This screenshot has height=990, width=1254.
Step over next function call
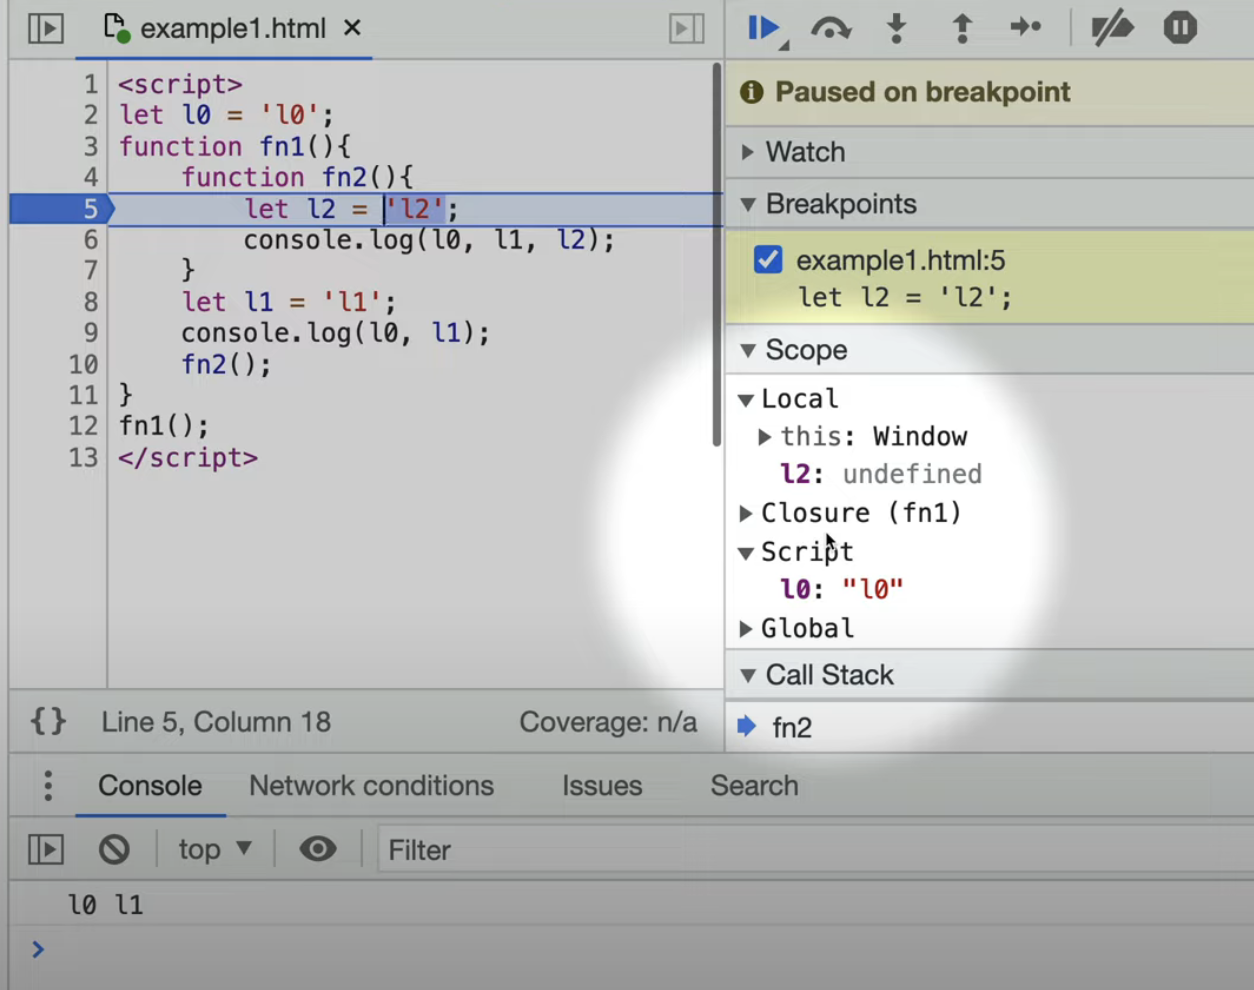pos(830,28)
